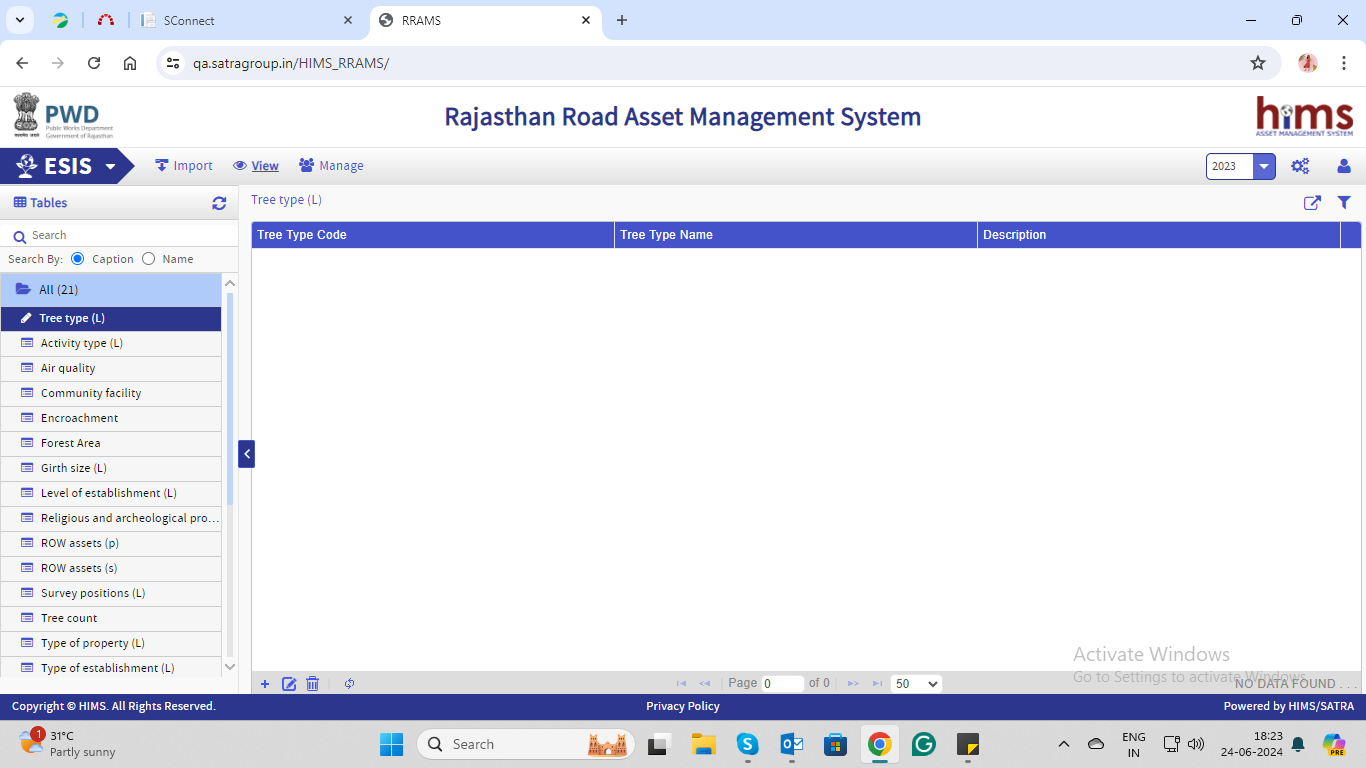1366x768 pixels.
Task: Open the filter funnel icon
Action: [x=1344, y=202]
